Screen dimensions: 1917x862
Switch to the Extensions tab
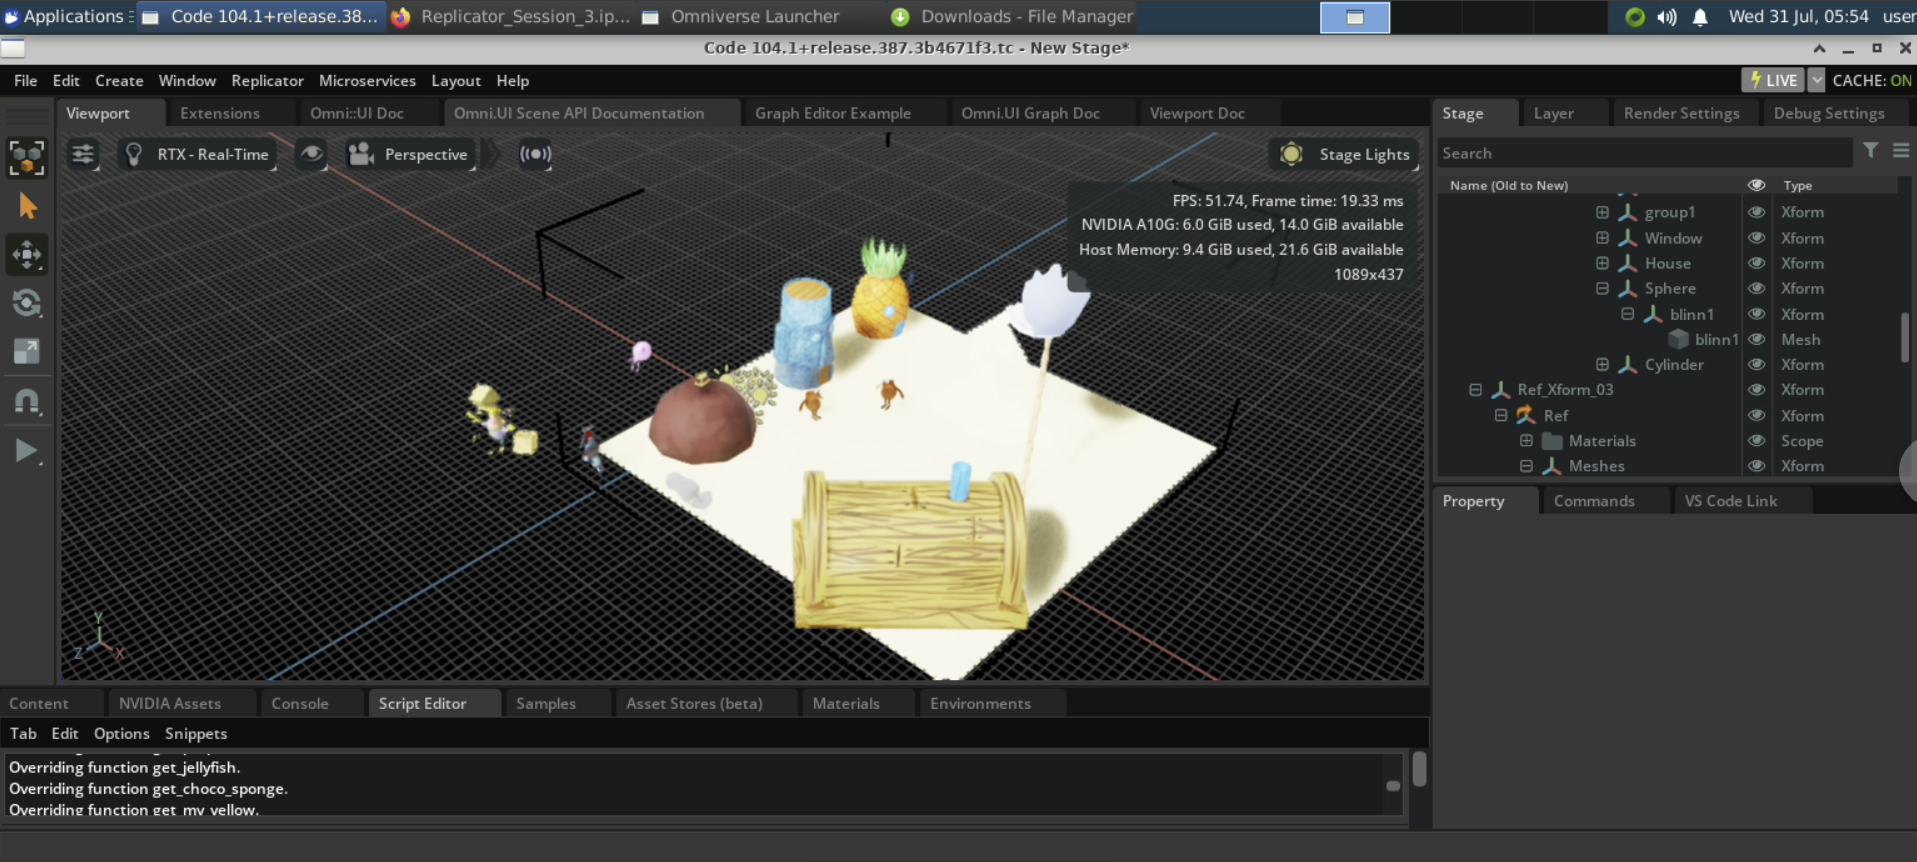220,113
